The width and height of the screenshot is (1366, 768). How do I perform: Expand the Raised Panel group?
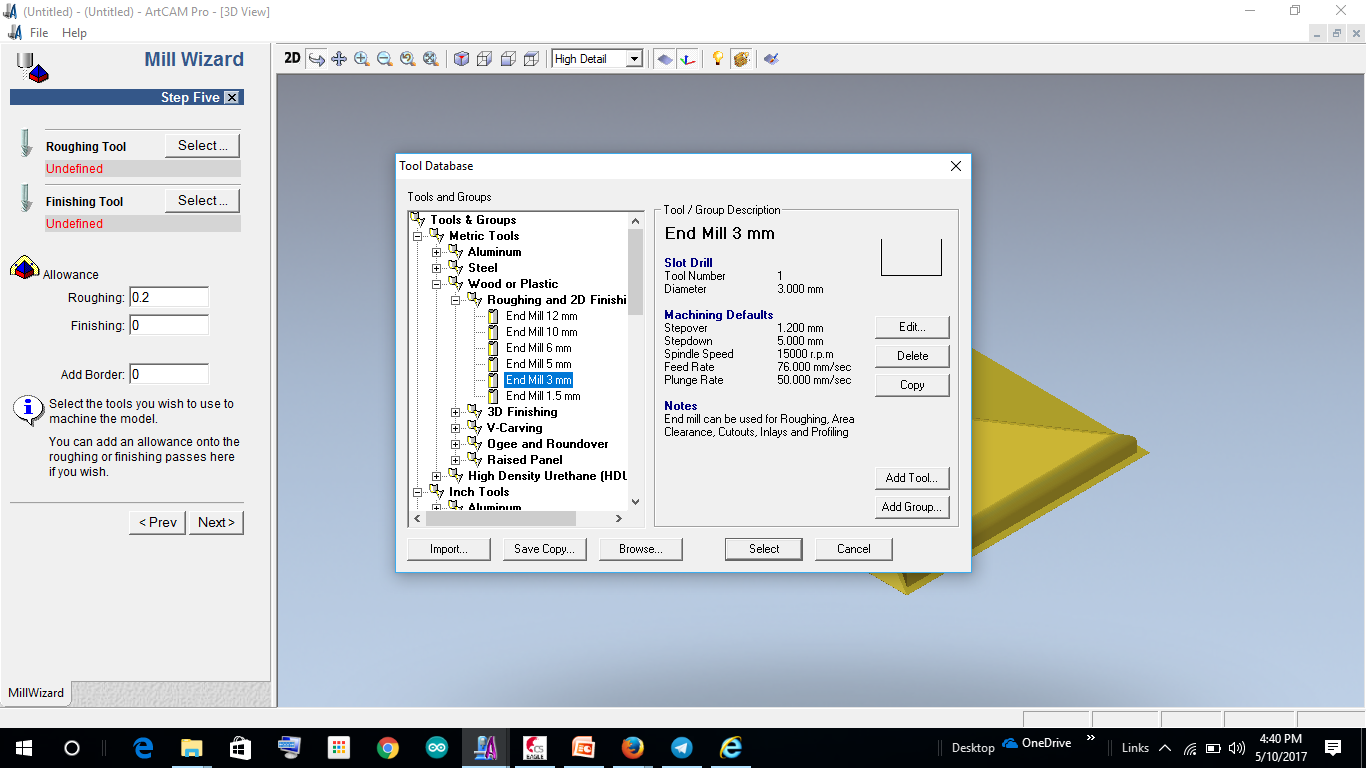click(x=456, y=460)
